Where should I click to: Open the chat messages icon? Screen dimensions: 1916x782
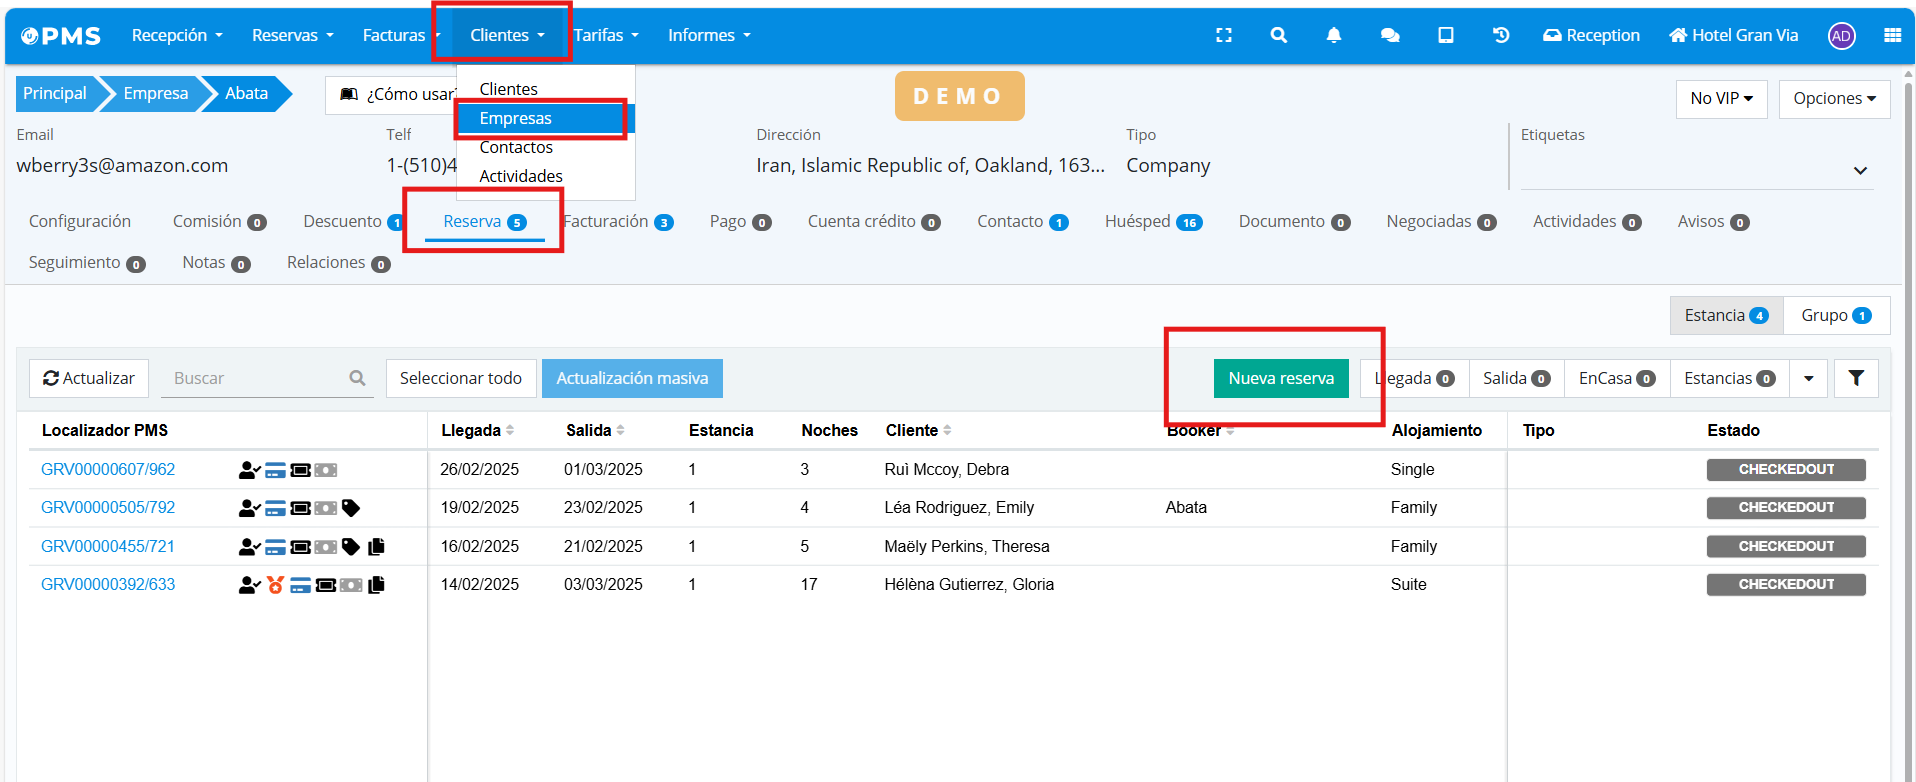tap(1389, 35)
